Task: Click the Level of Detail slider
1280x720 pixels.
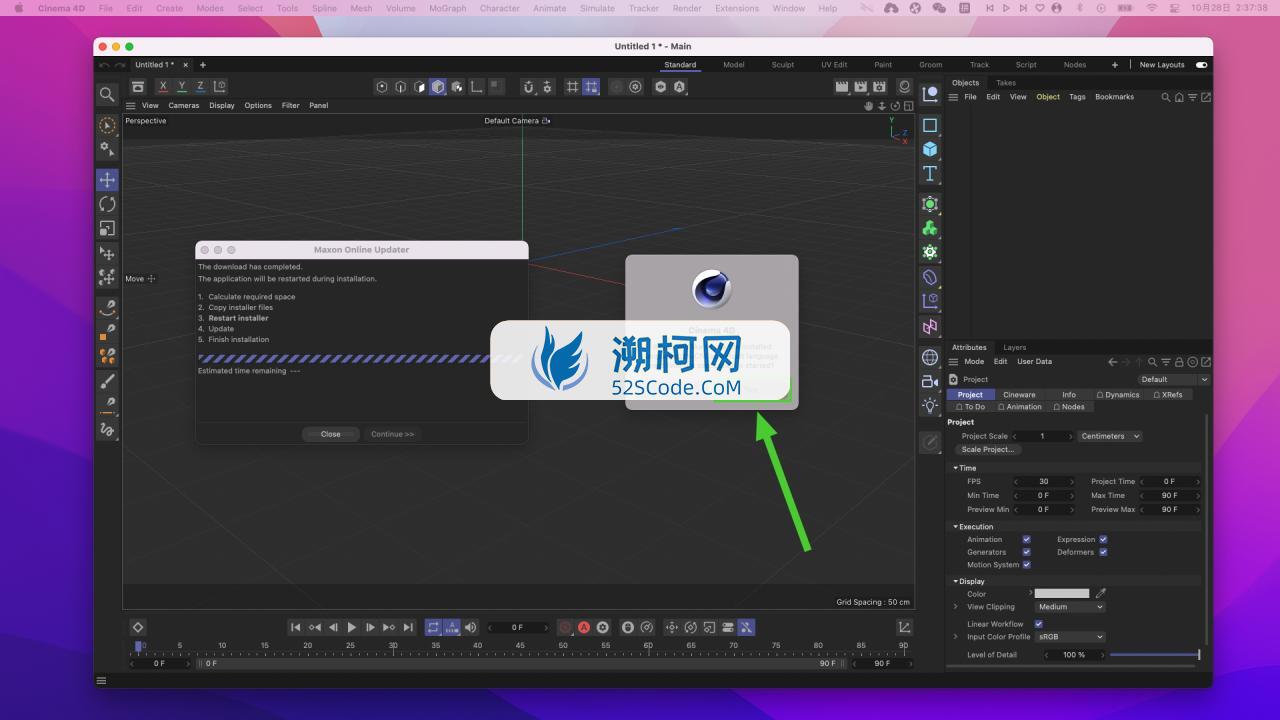Action: 1155,655
